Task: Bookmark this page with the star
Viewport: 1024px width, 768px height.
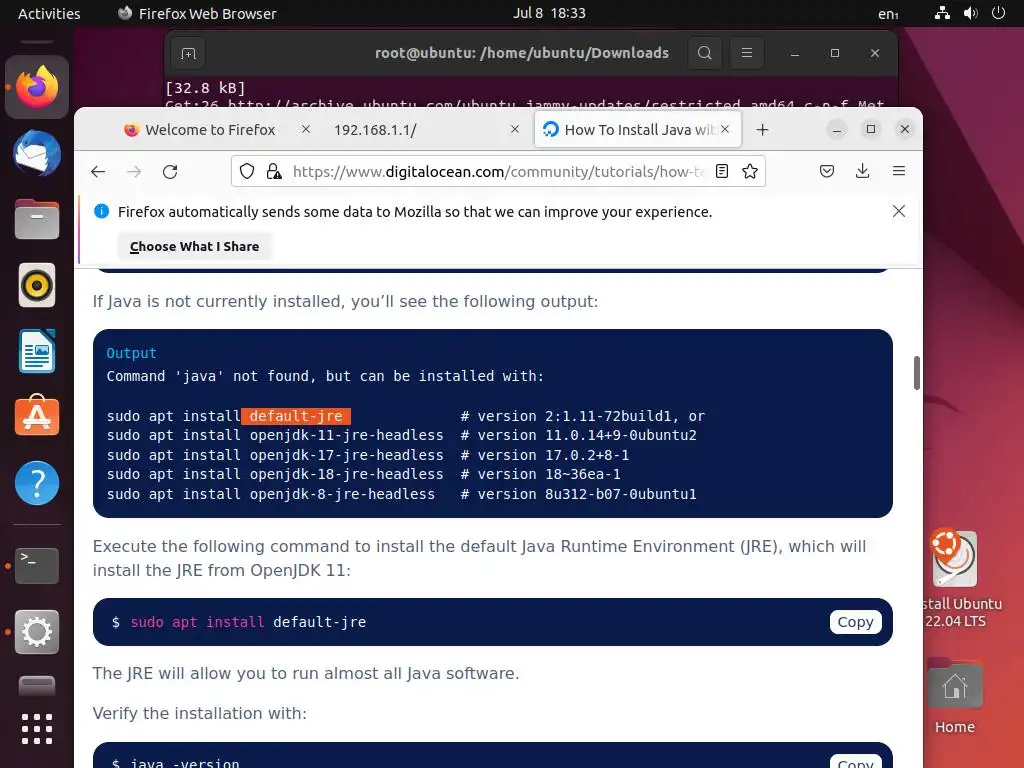Action: 750,171
